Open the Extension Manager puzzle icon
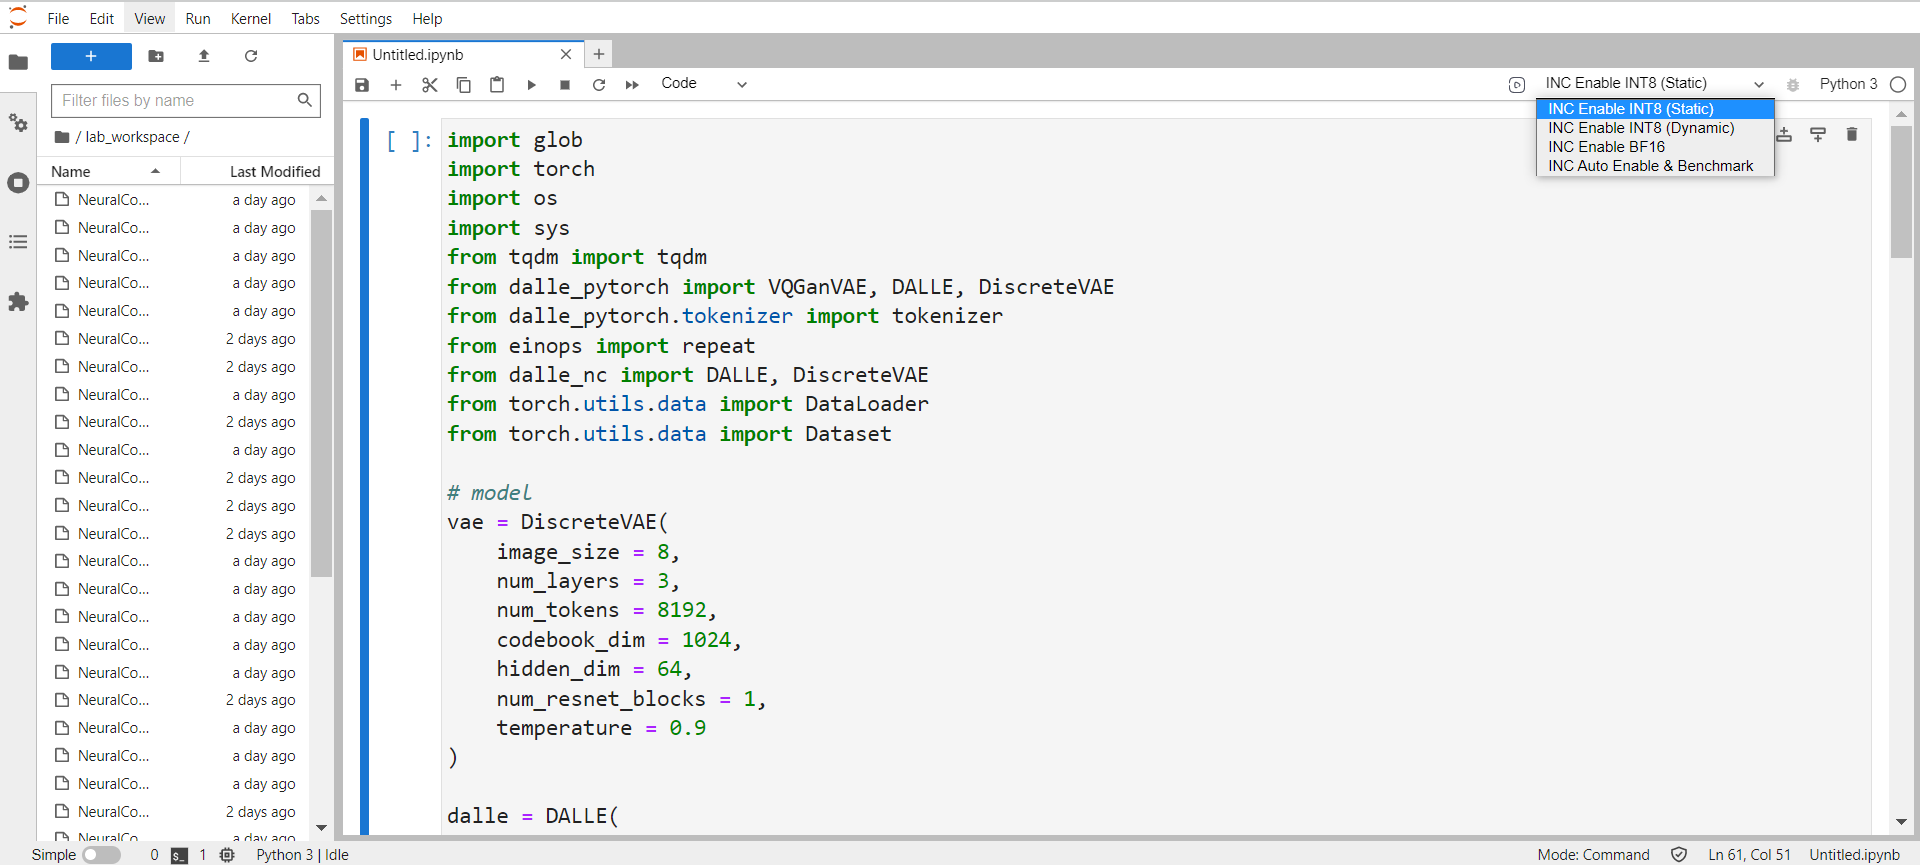Viewport: 1920px width, 865px height. tap(18, 302)
